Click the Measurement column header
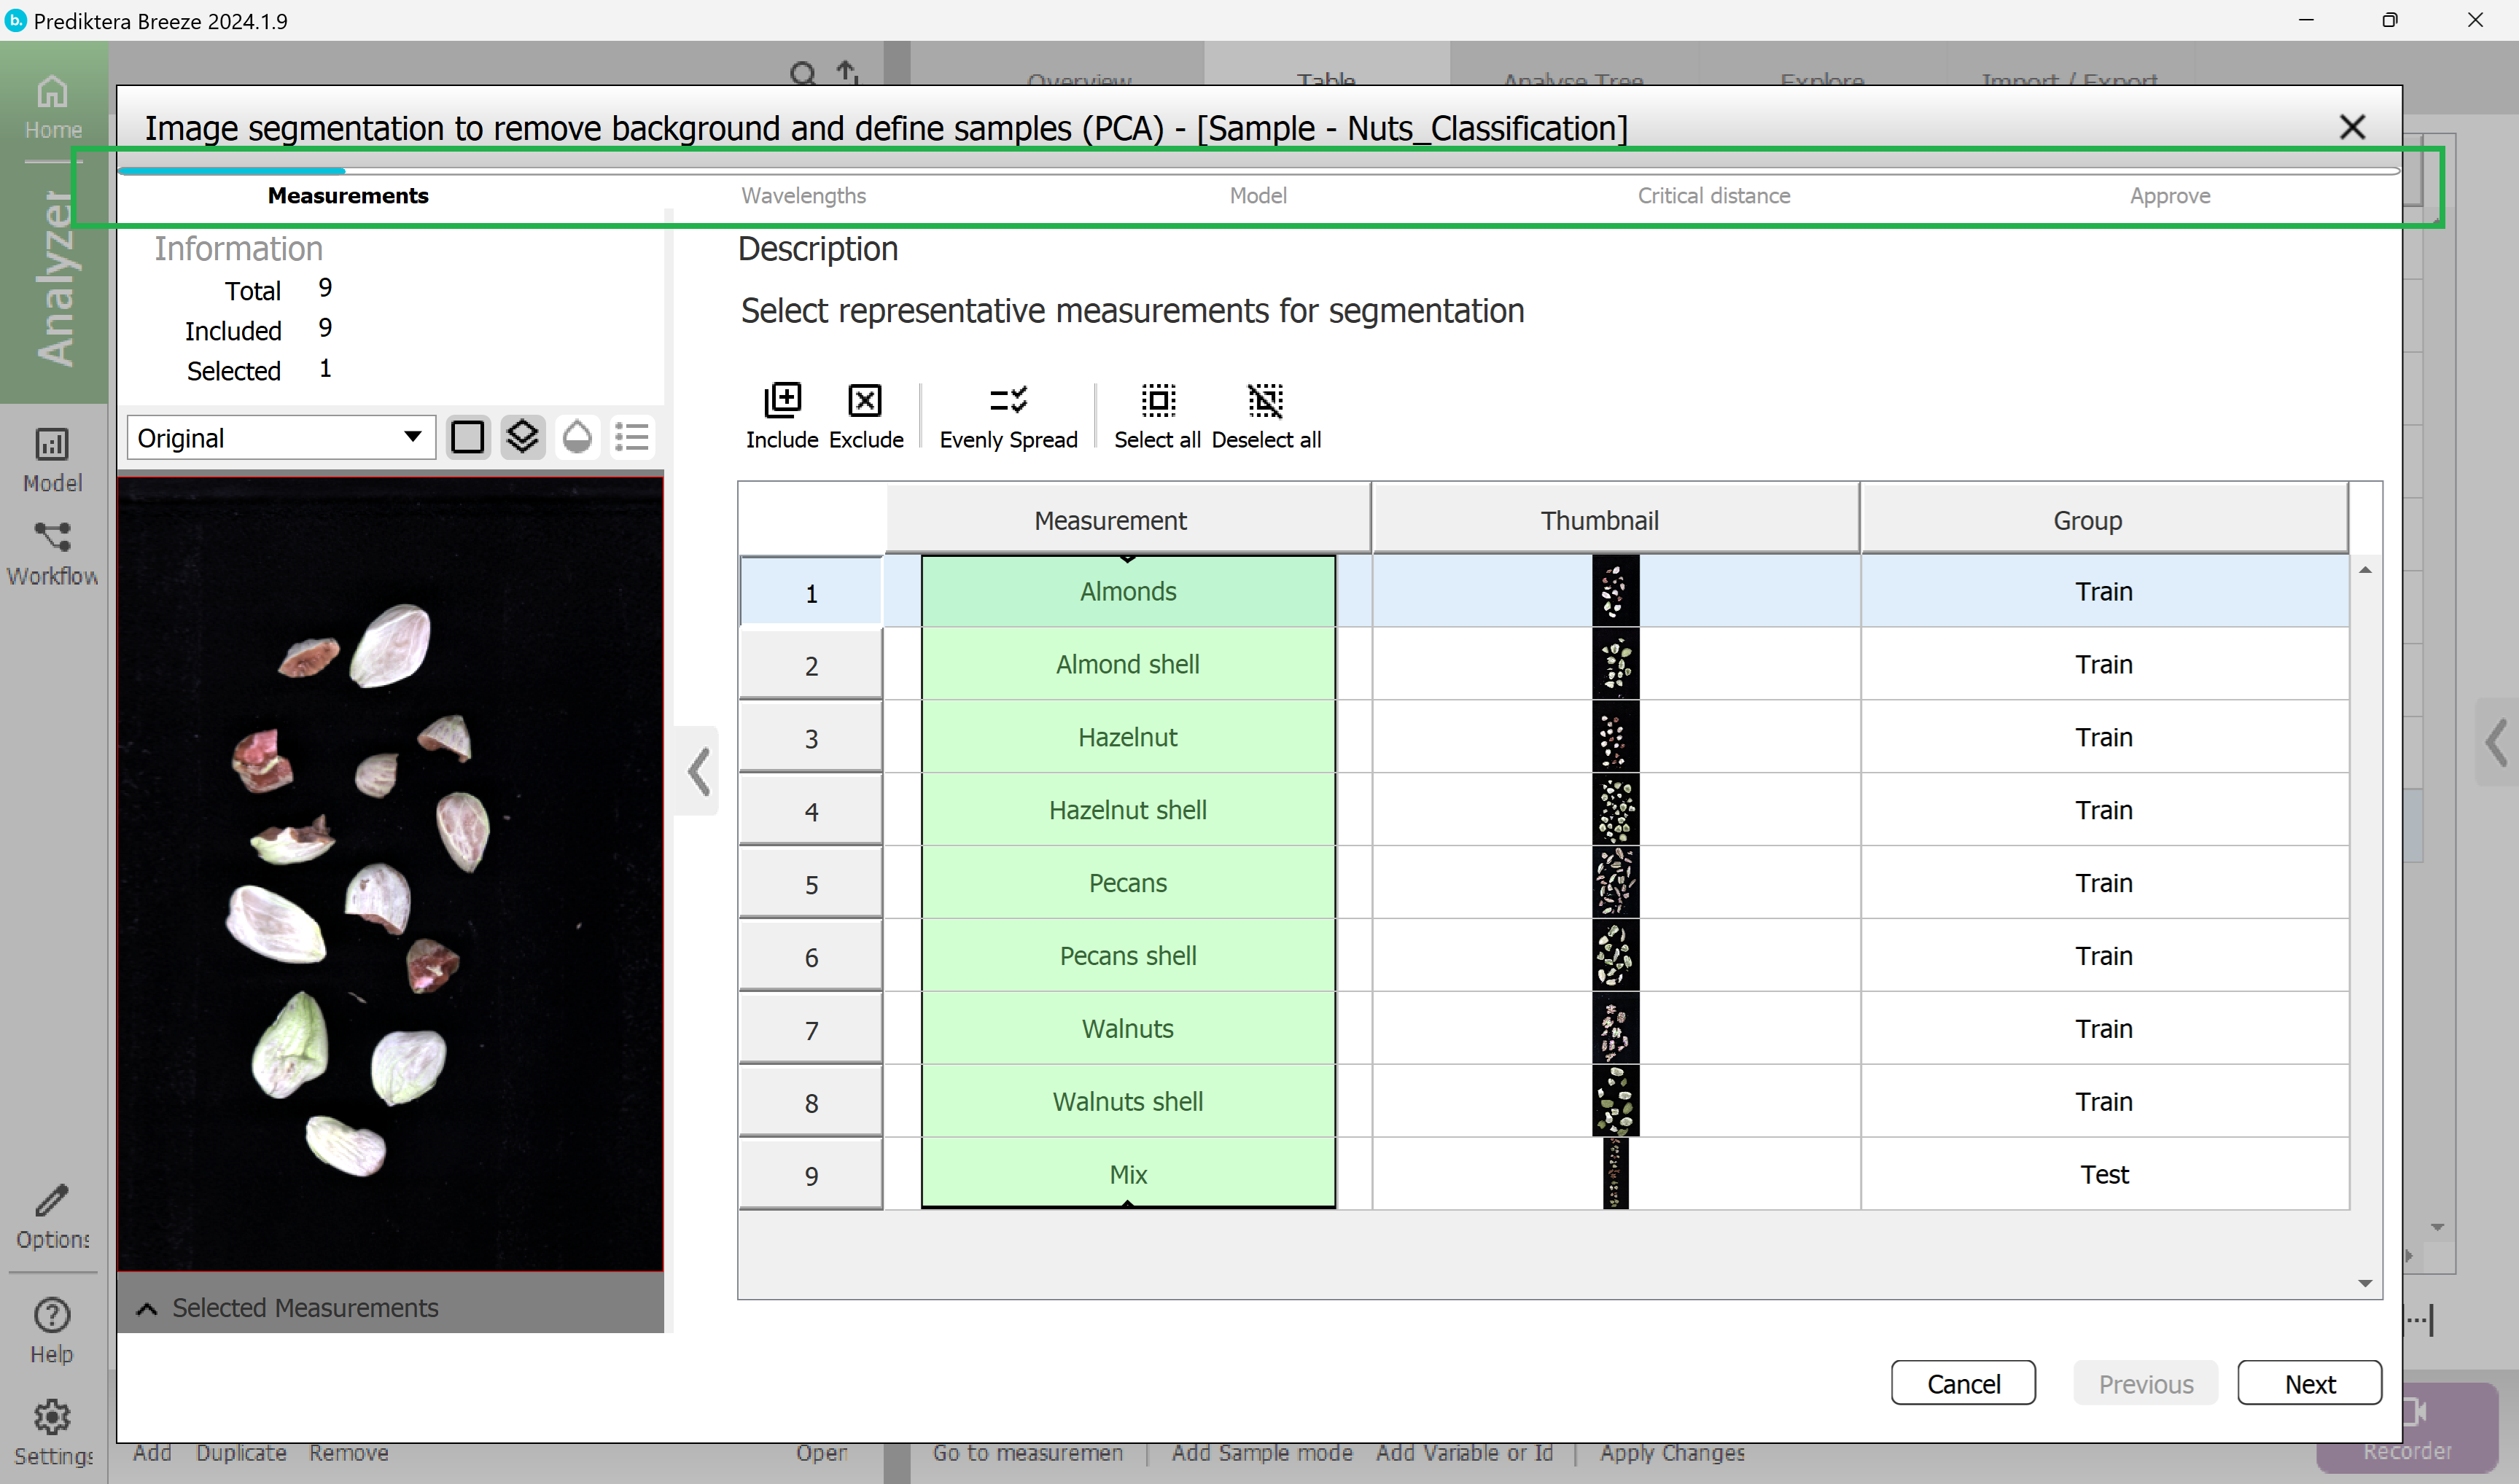This screenshot has height=1484, width=2519. [x=1128, y=520]
